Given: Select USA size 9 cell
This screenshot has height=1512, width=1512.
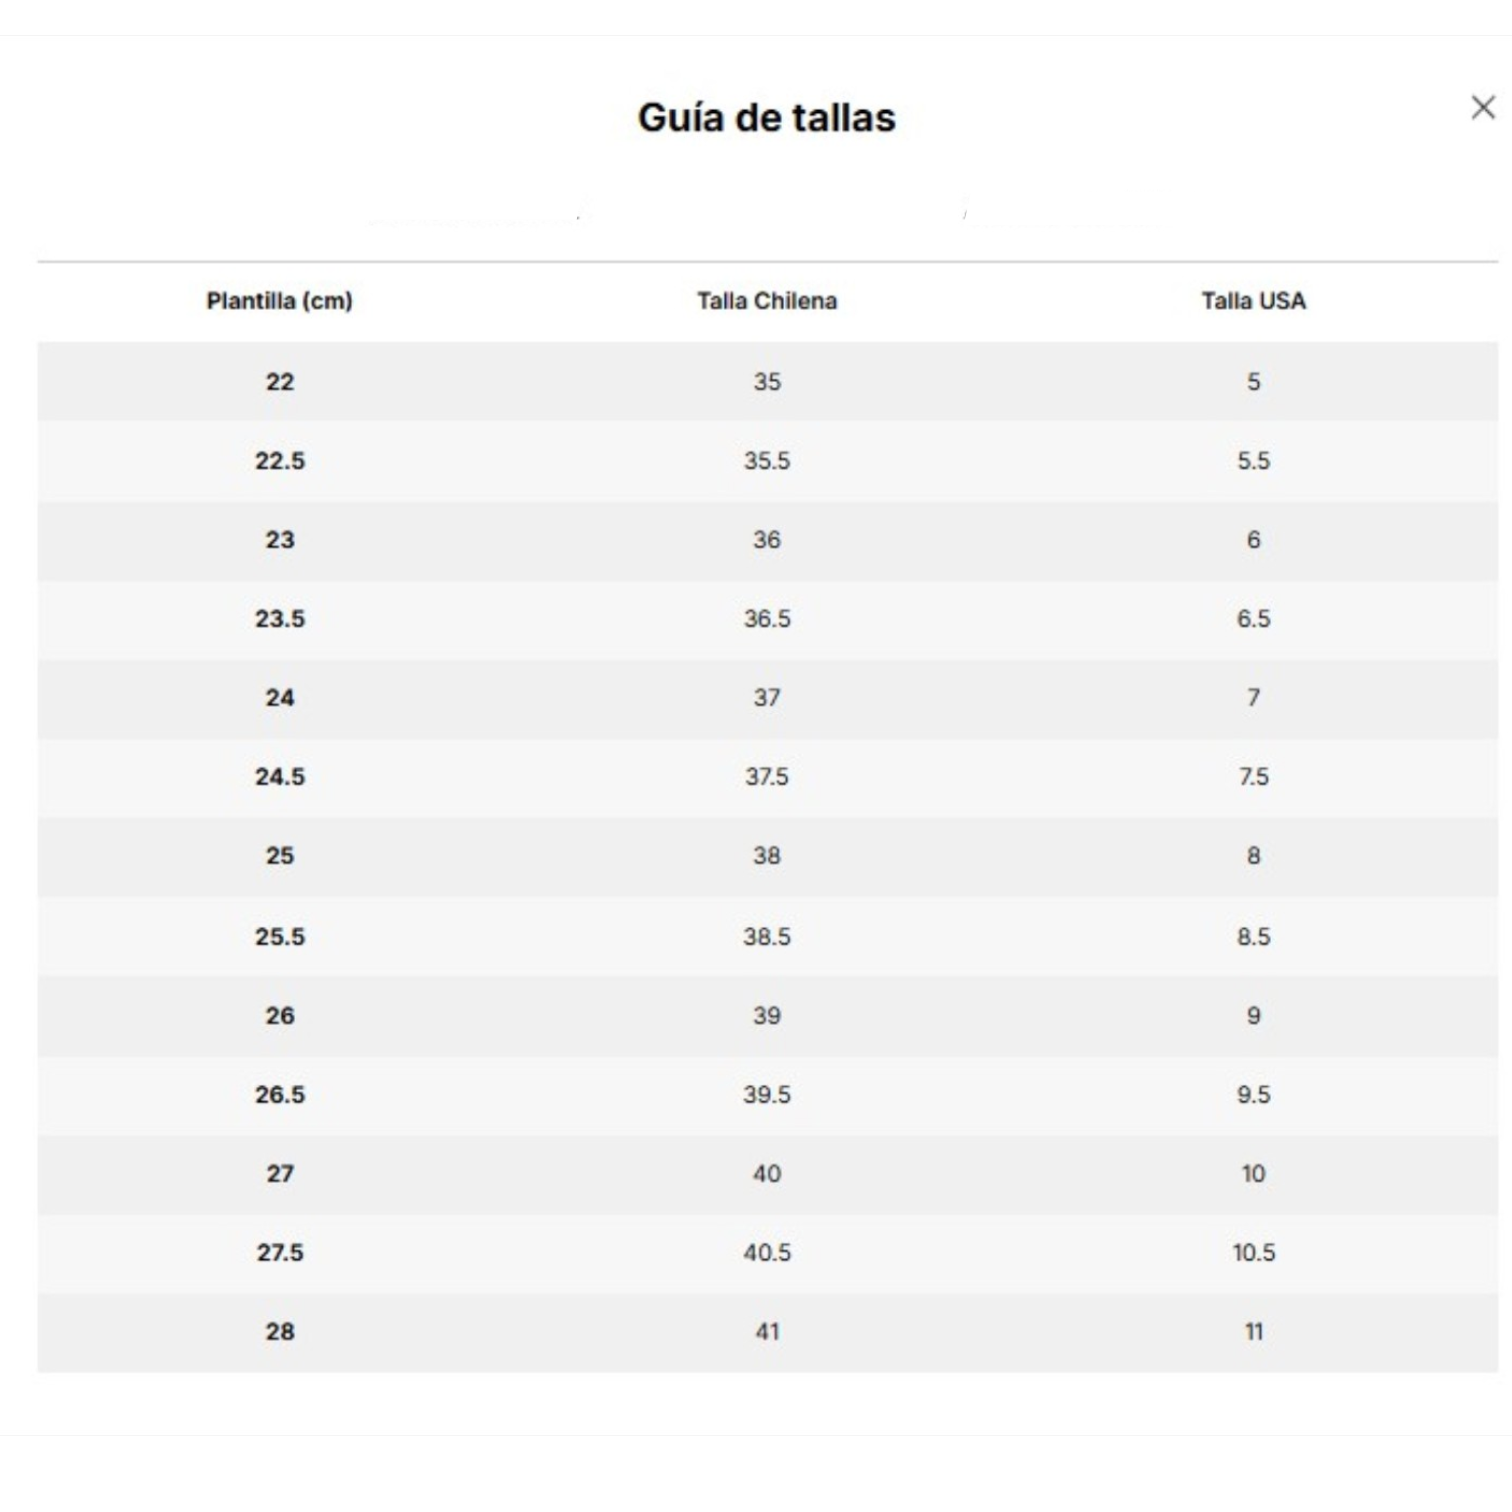Looking at the screenshot, I should click(1253, 1016).
